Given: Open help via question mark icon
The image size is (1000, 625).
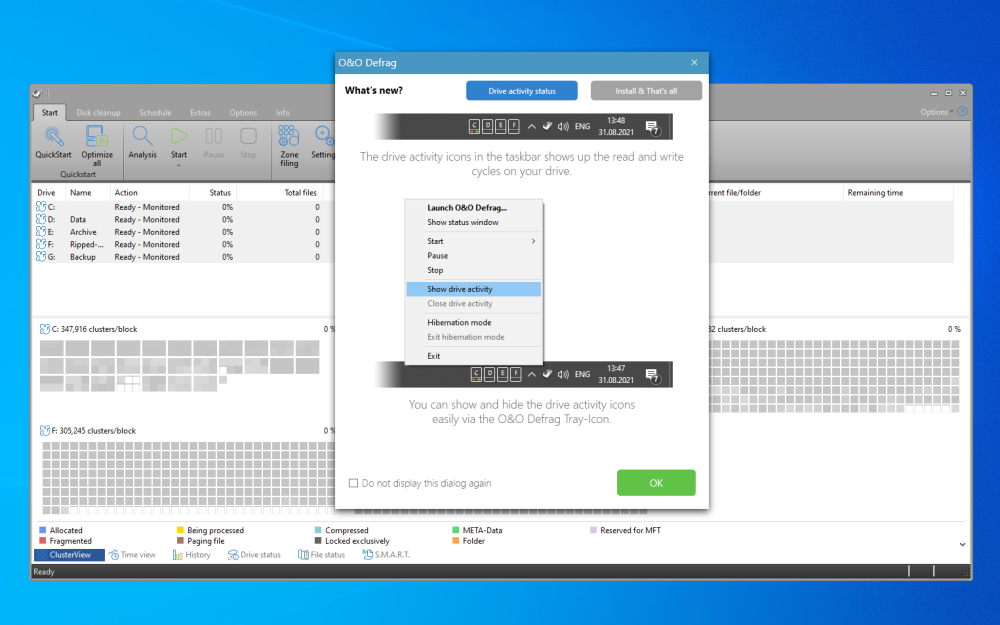Looking at the screenshot, I should tap(962, 112).
